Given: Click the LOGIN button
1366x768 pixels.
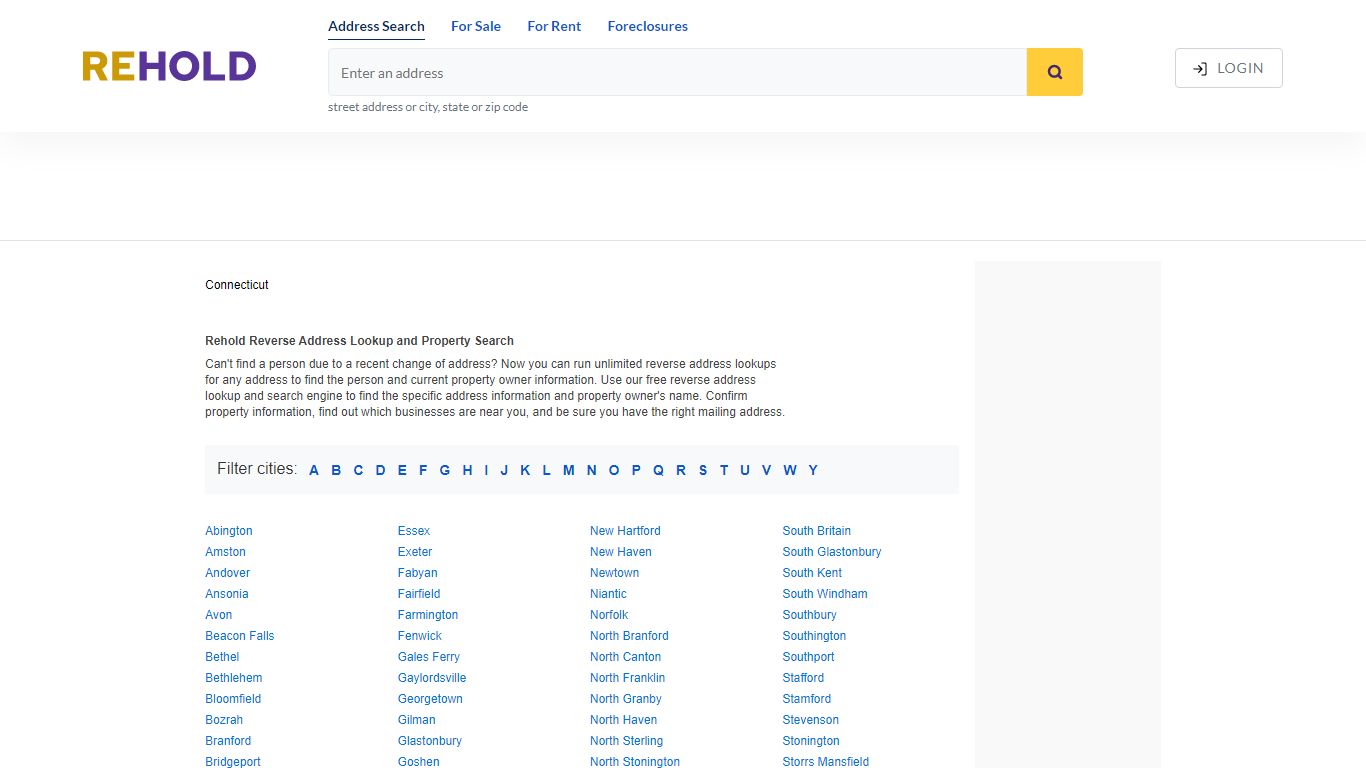Looking at the screenshot, I should (1228, 68).
